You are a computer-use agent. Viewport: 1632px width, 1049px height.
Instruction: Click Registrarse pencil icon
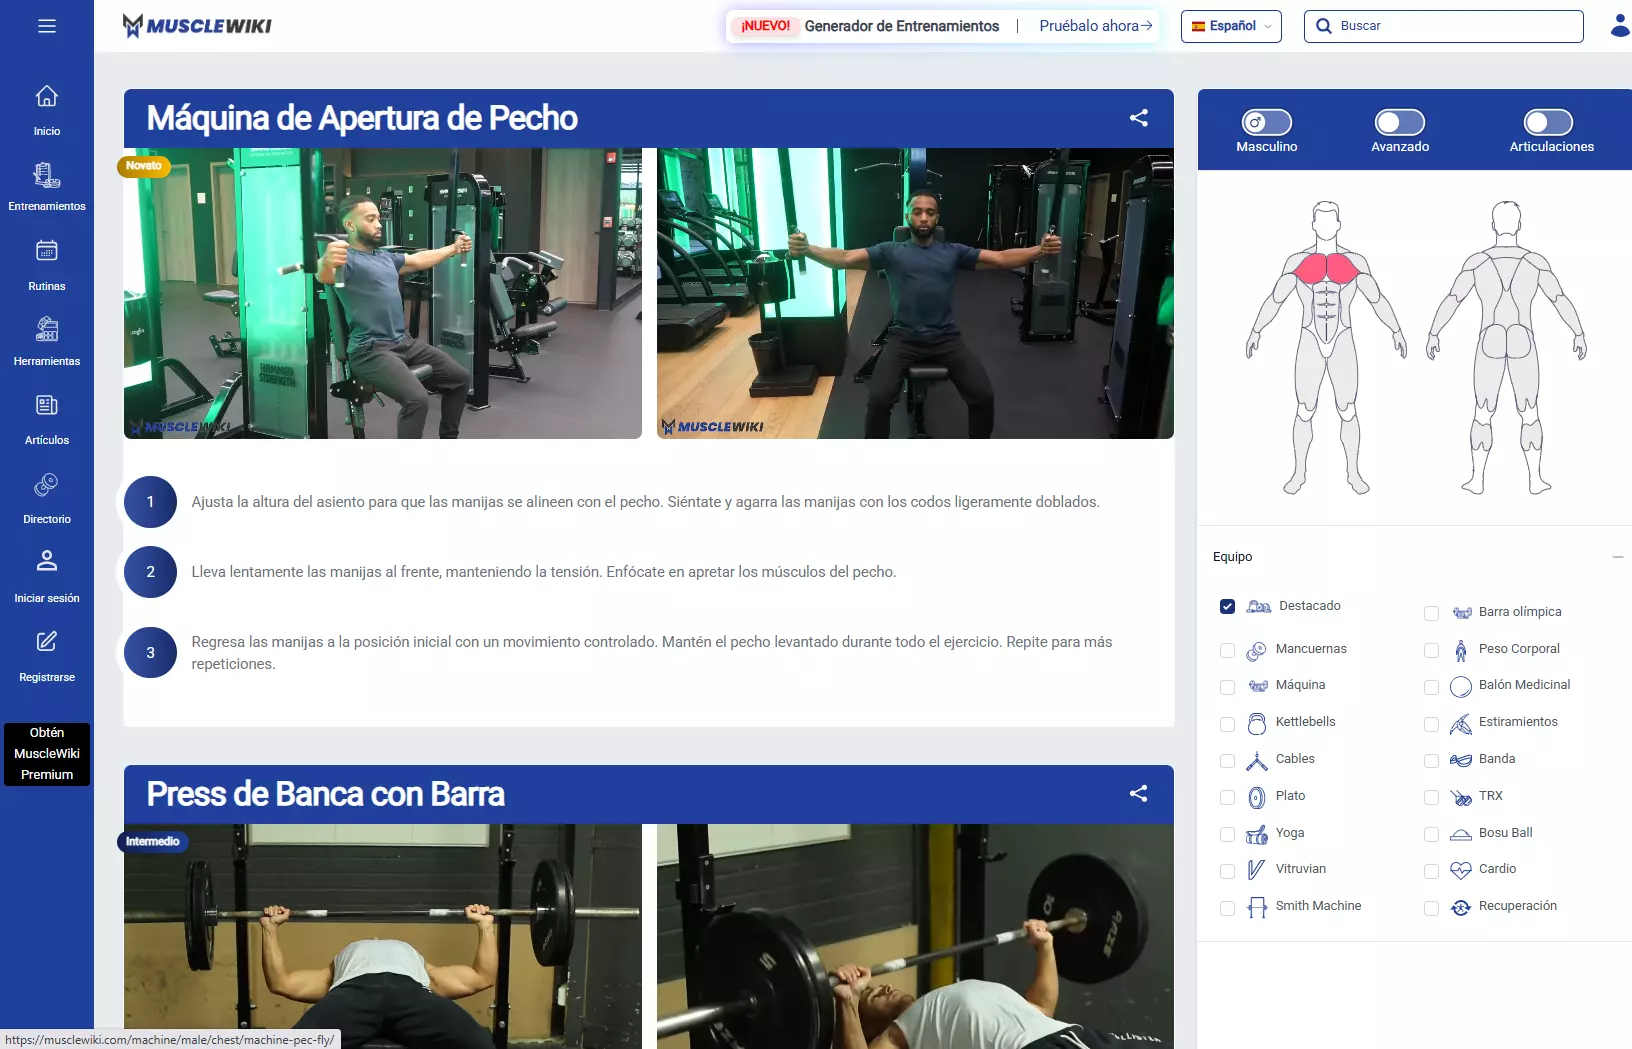point(47,641)
